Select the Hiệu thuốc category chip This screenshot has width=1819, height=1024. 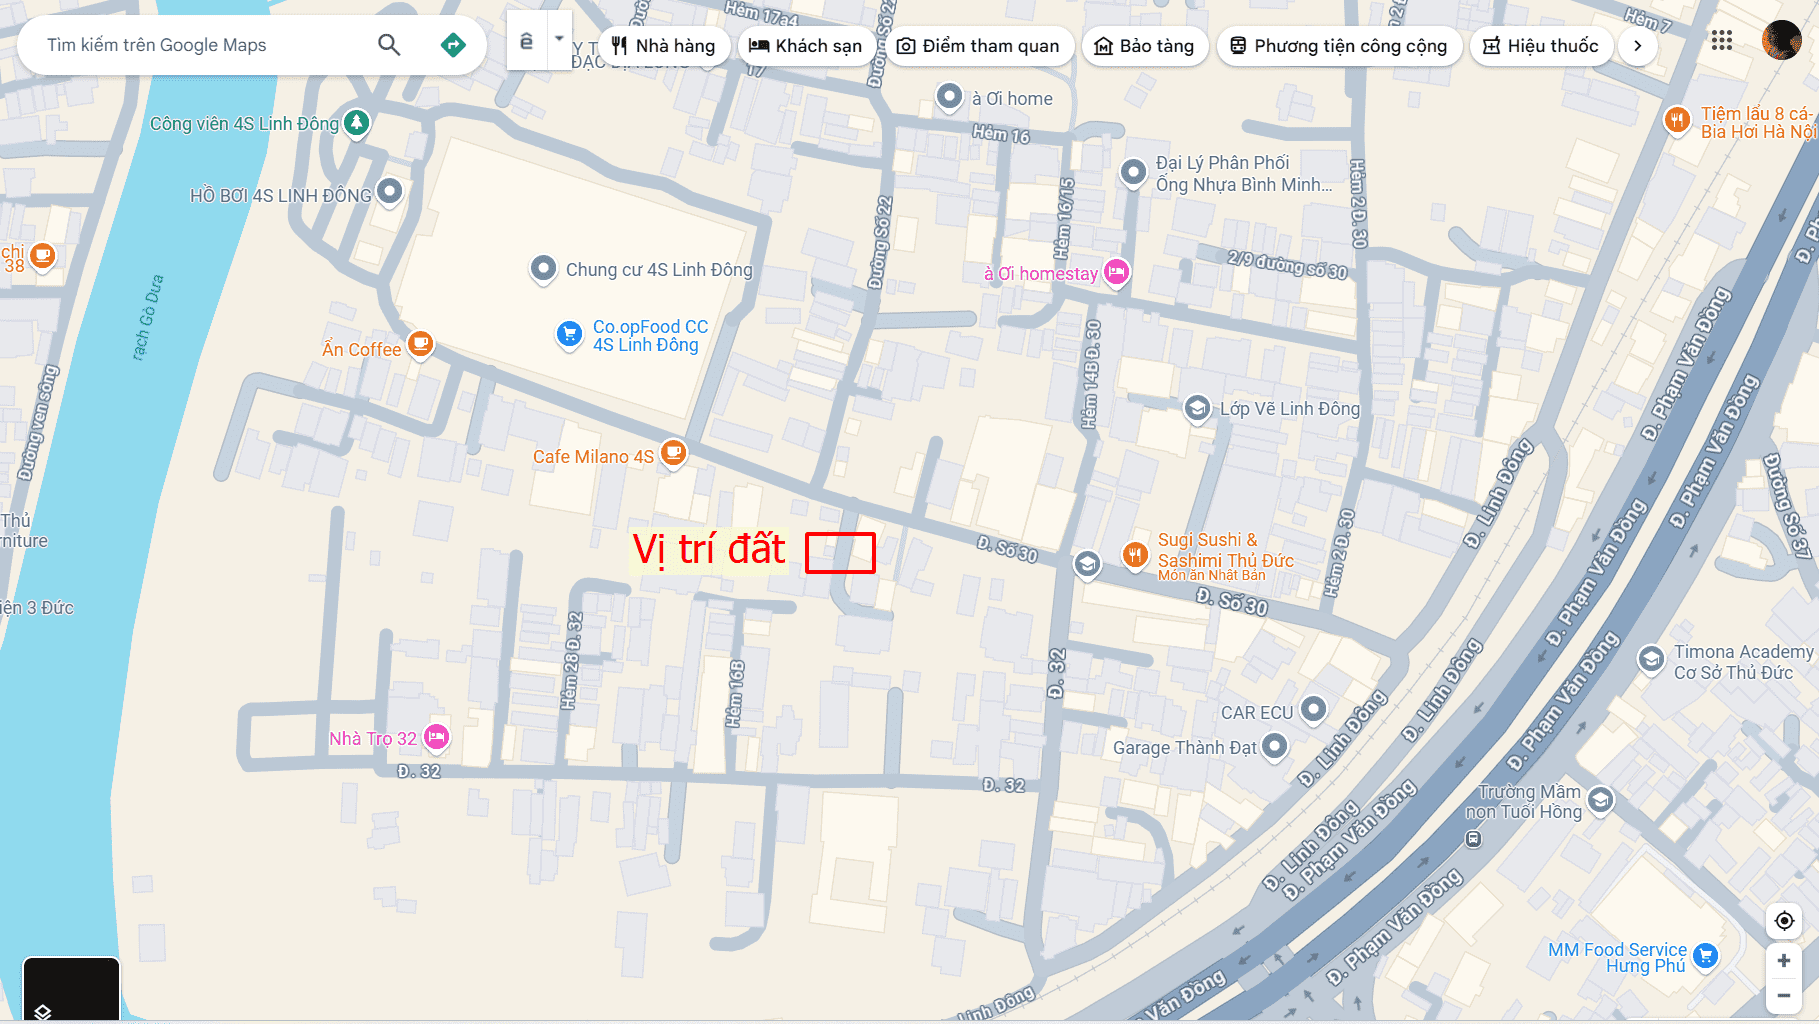[1541, 46]
